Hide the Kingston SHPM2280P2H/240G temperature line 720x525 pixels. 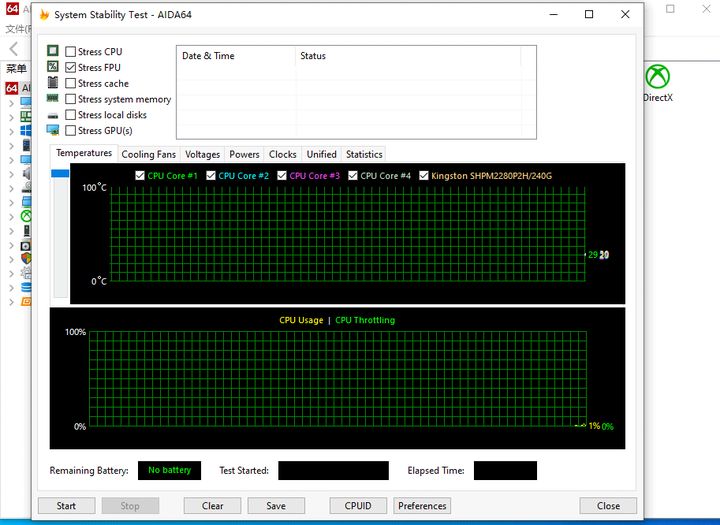pyautogui.click(x=424, y=176)
